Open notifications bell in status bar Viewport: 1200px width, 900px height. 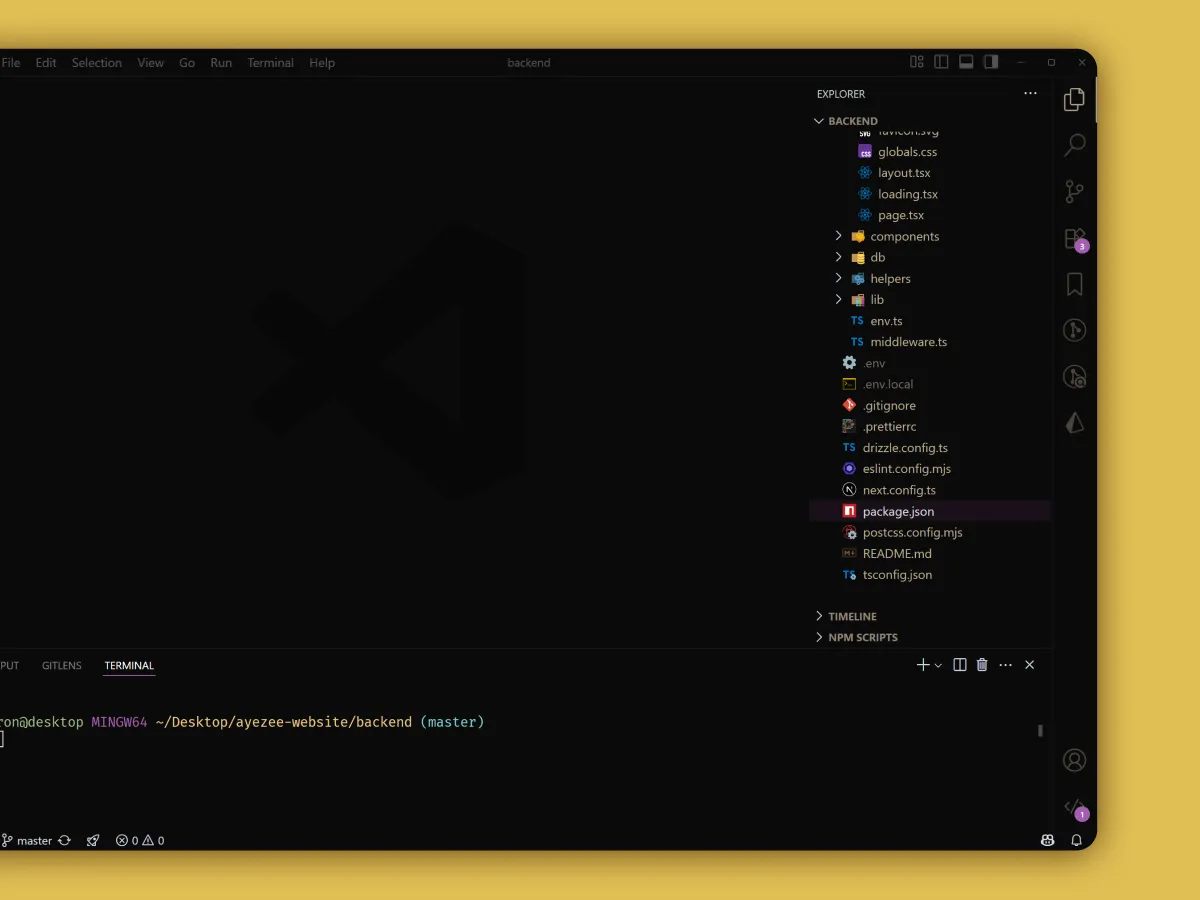[x=1077, y=841]
